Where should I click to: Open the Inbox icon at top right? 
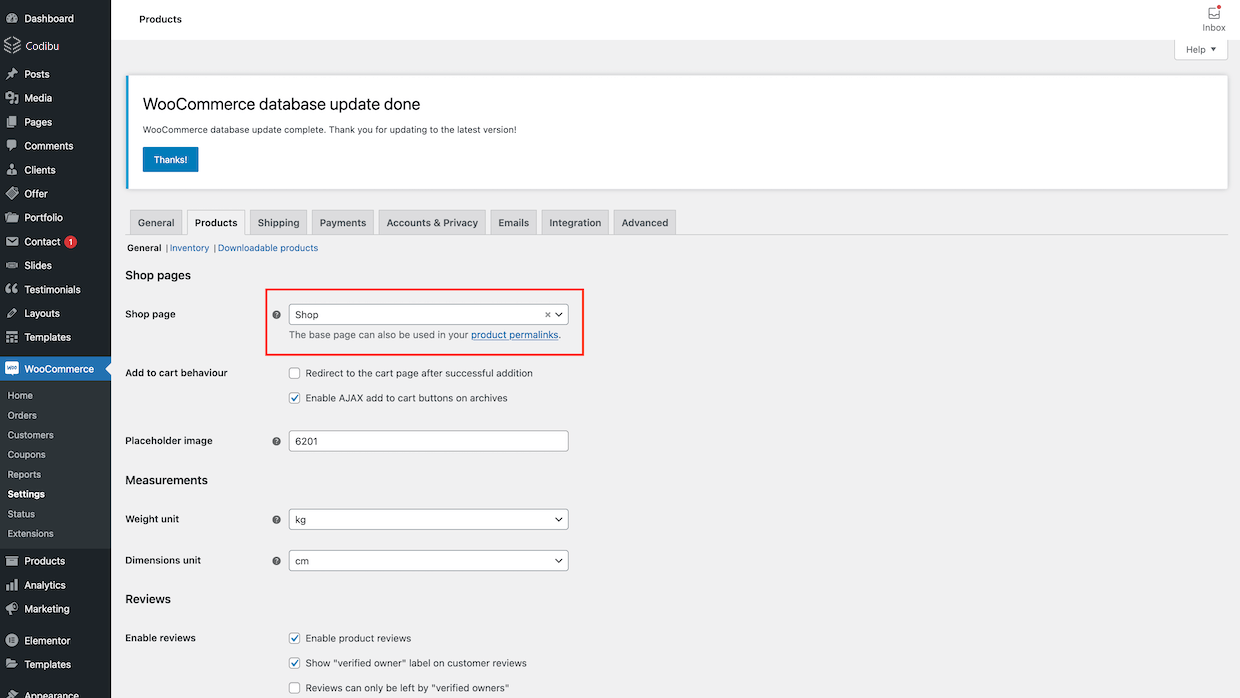click(1214, 13)
